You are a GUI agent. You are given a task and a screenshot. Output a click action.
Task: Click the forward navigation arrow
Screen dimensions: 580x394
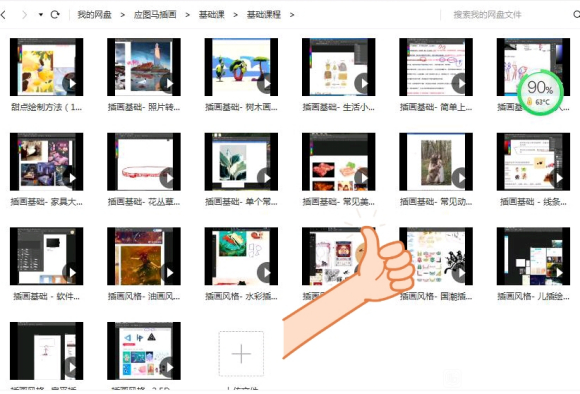pyautogui.click(x=24, y=15)
